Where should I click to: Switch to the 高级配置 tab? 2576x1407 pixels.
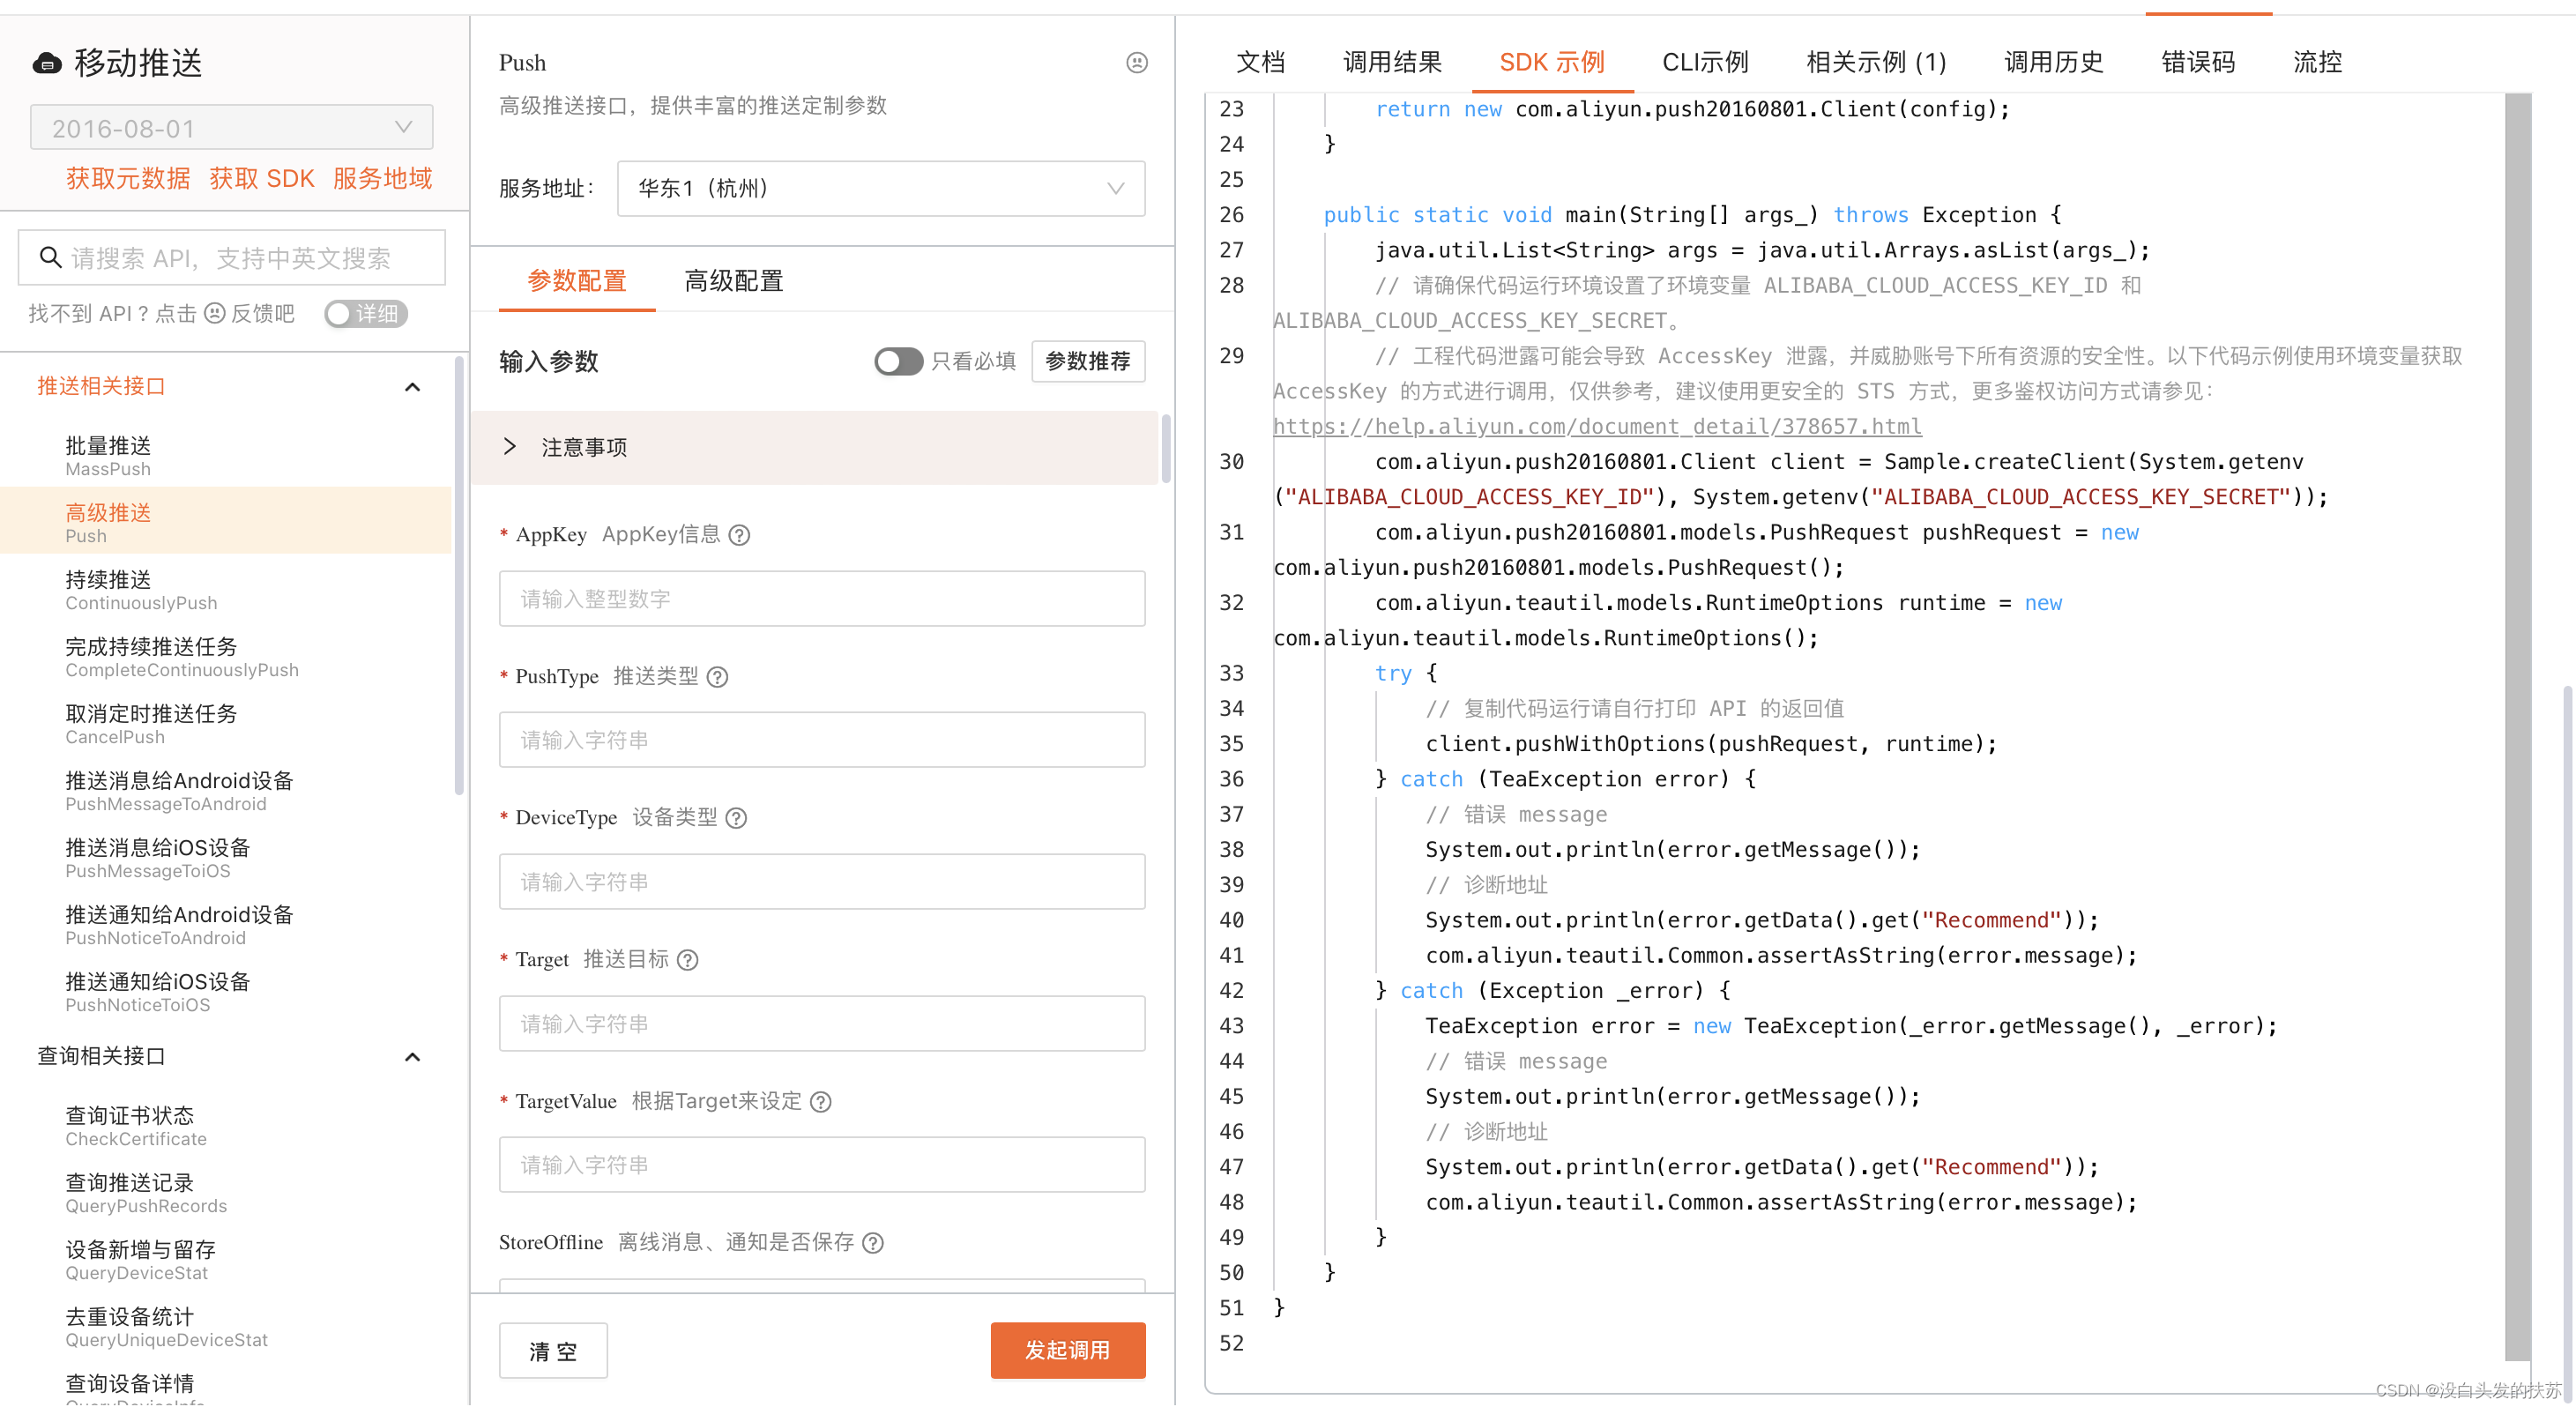point(733,281)
